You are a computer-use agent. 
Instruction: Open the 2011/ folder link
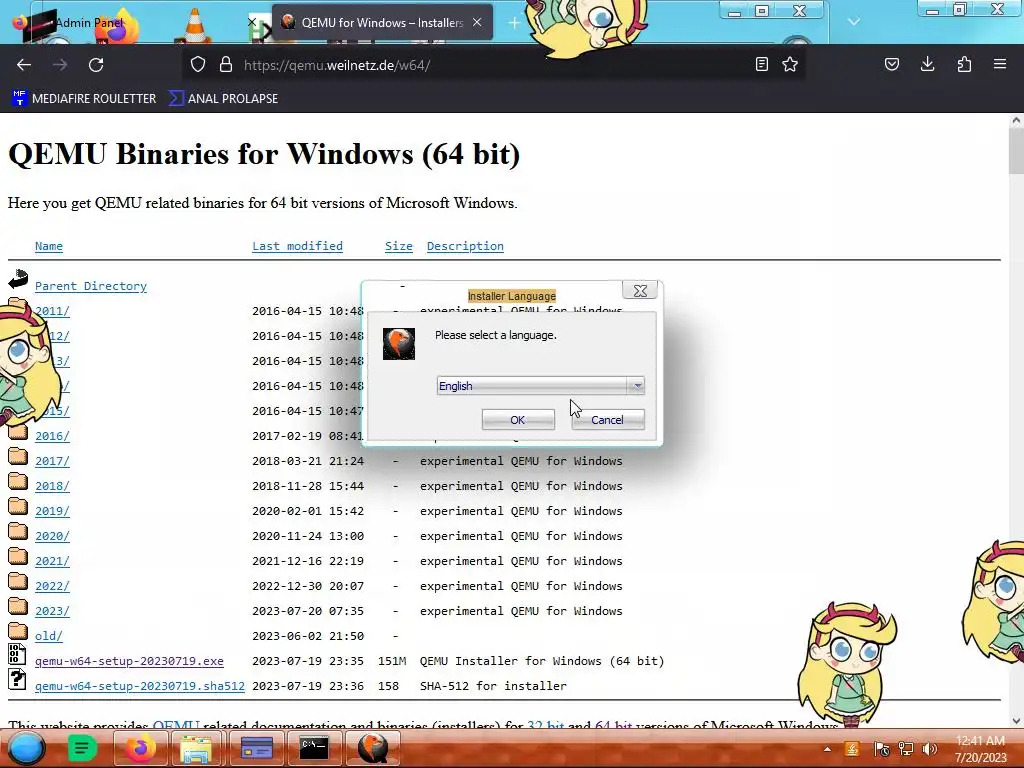[x=52, y=311]
